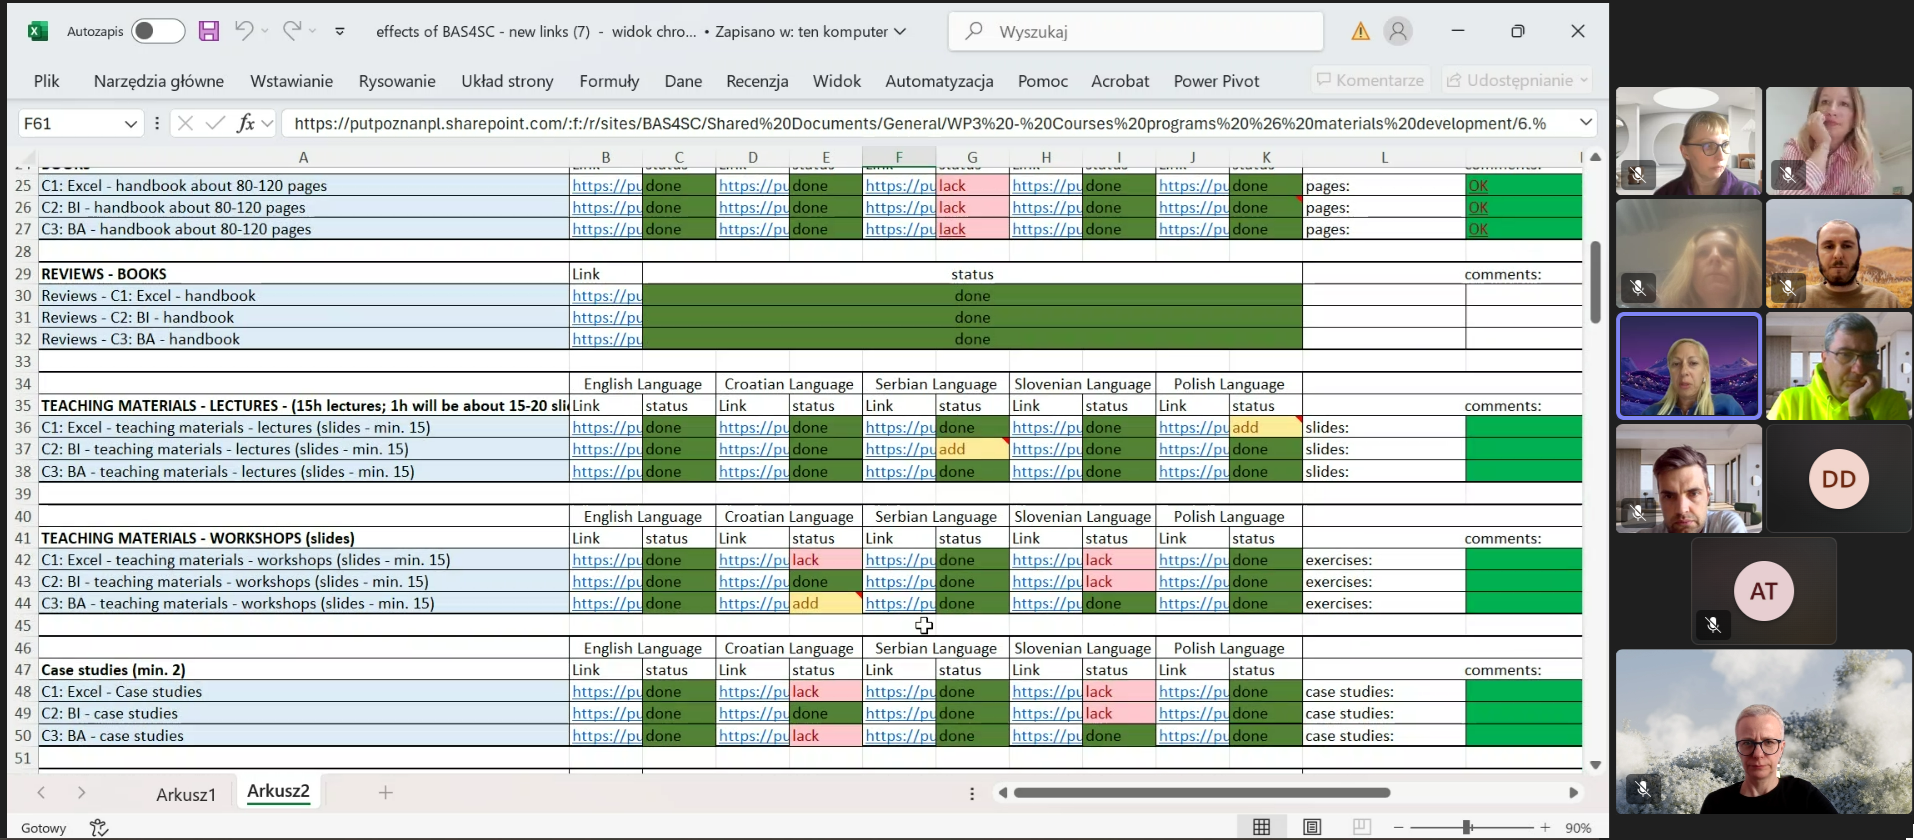Save workbook with the floppy disk icon
Image resolution: width=1914 pixels, height=840 pixels.
(208, 31)
